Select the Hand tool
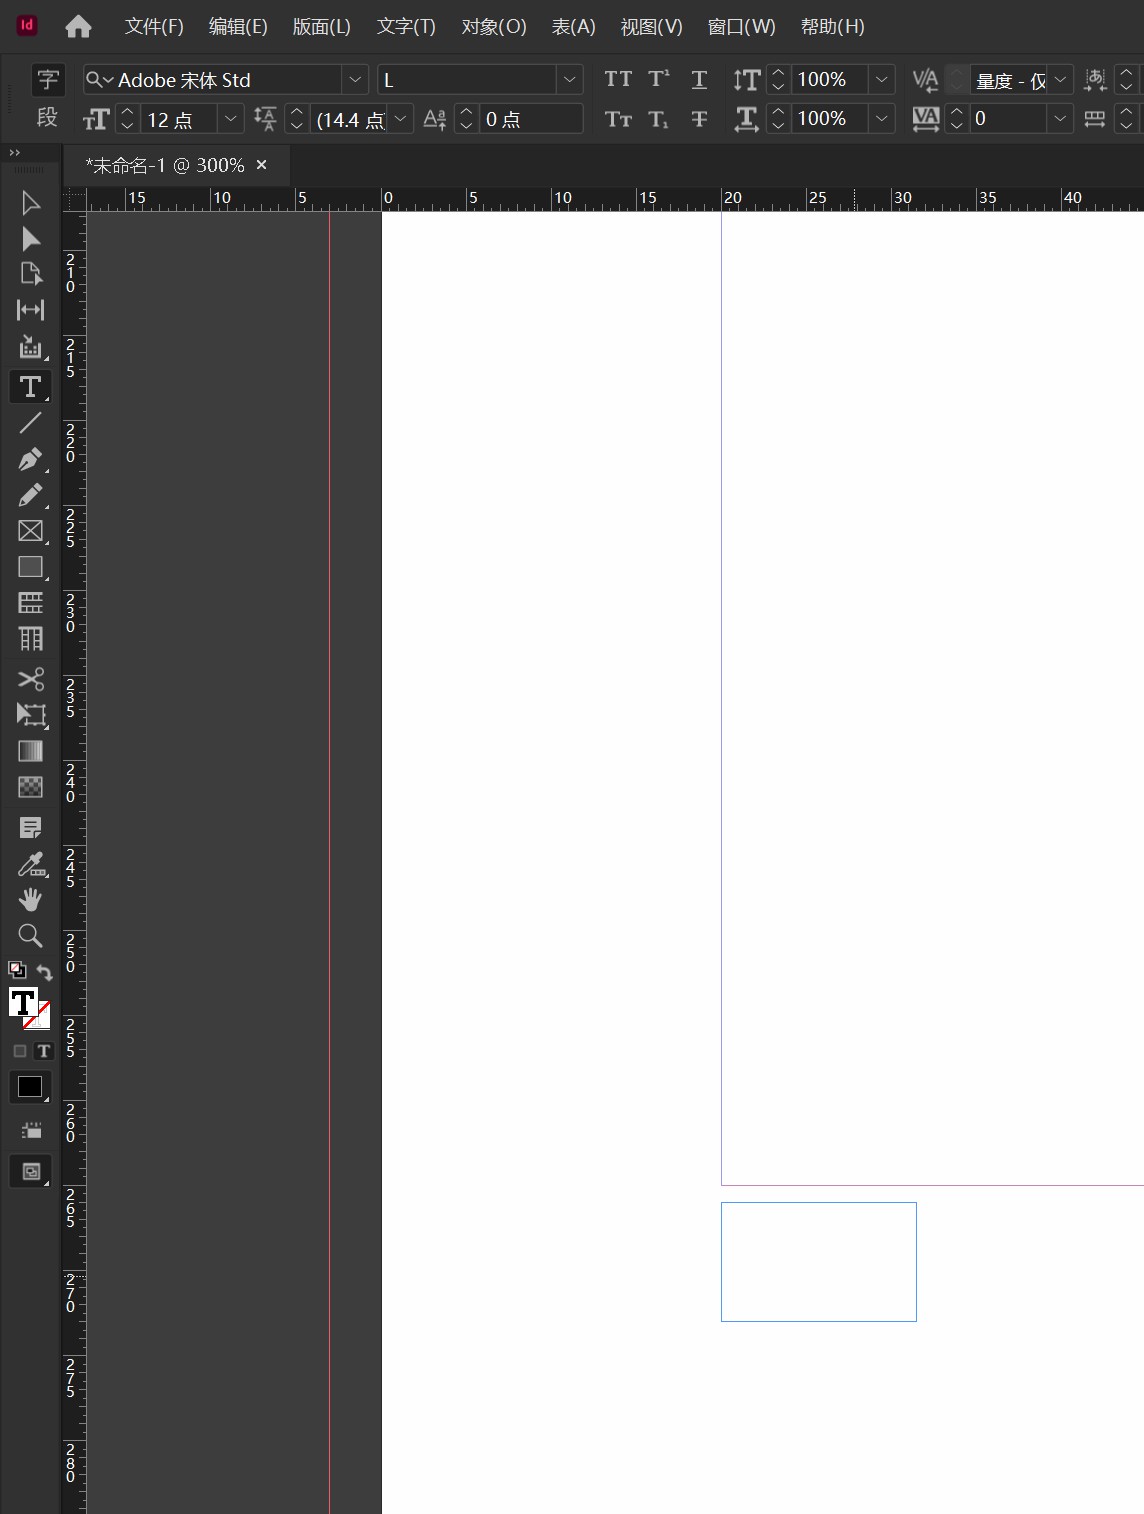The image size is (1144, 1514). pyautogui.click(x=30, y=900)
